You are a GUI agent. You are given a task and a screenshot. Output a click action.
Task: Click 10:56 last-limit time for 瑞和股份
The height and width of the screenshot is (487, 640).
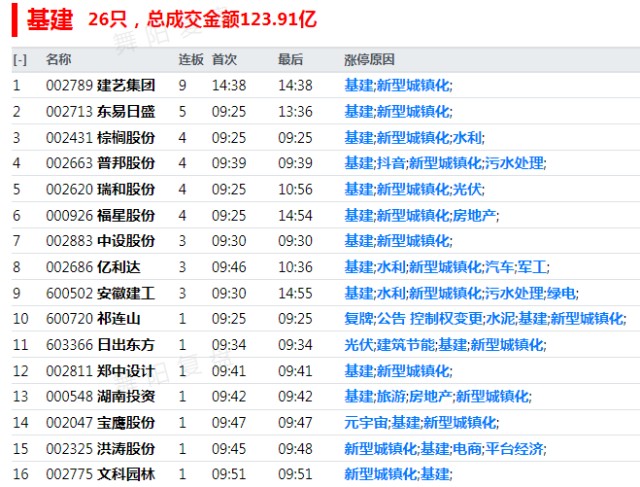pyautogui.click(x=296, y=189)
